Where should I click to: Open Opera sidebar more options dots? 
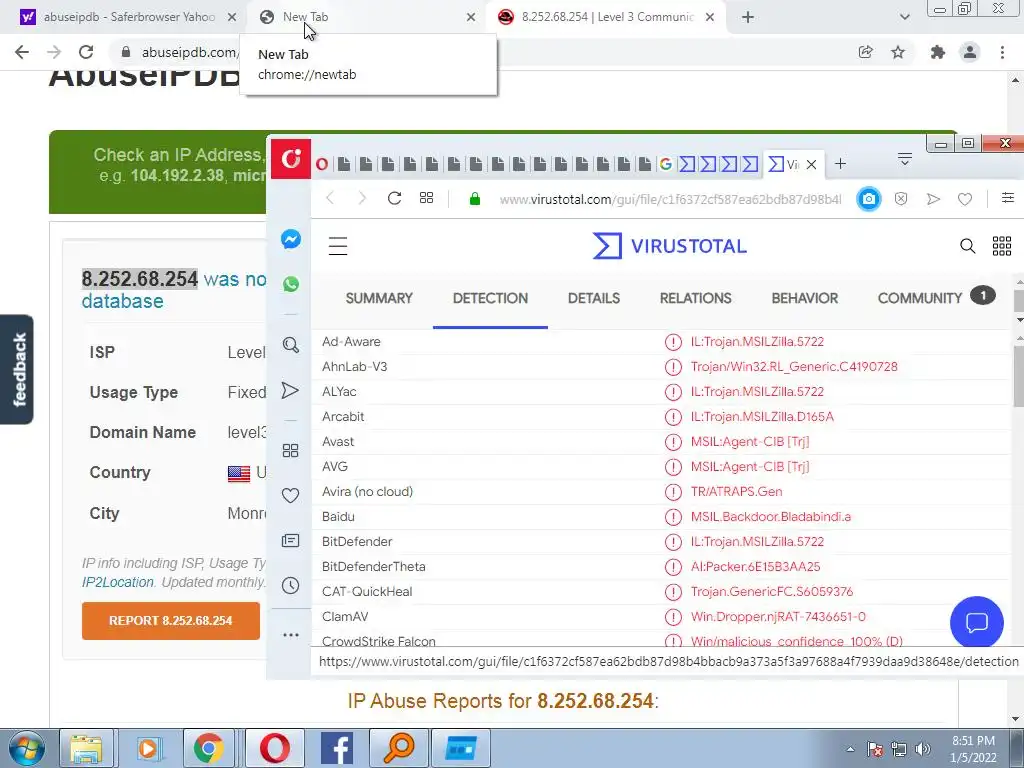pos(291,635)
